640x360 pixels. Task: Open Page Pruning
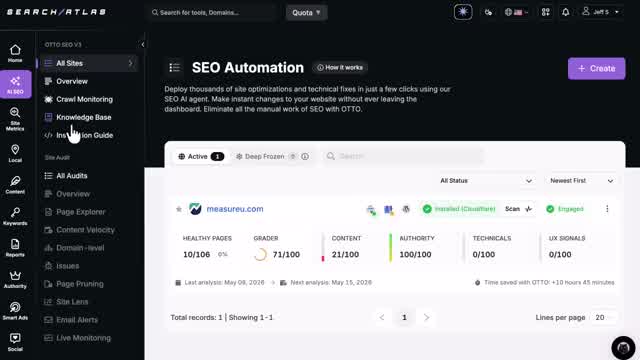tap(80, 284)
